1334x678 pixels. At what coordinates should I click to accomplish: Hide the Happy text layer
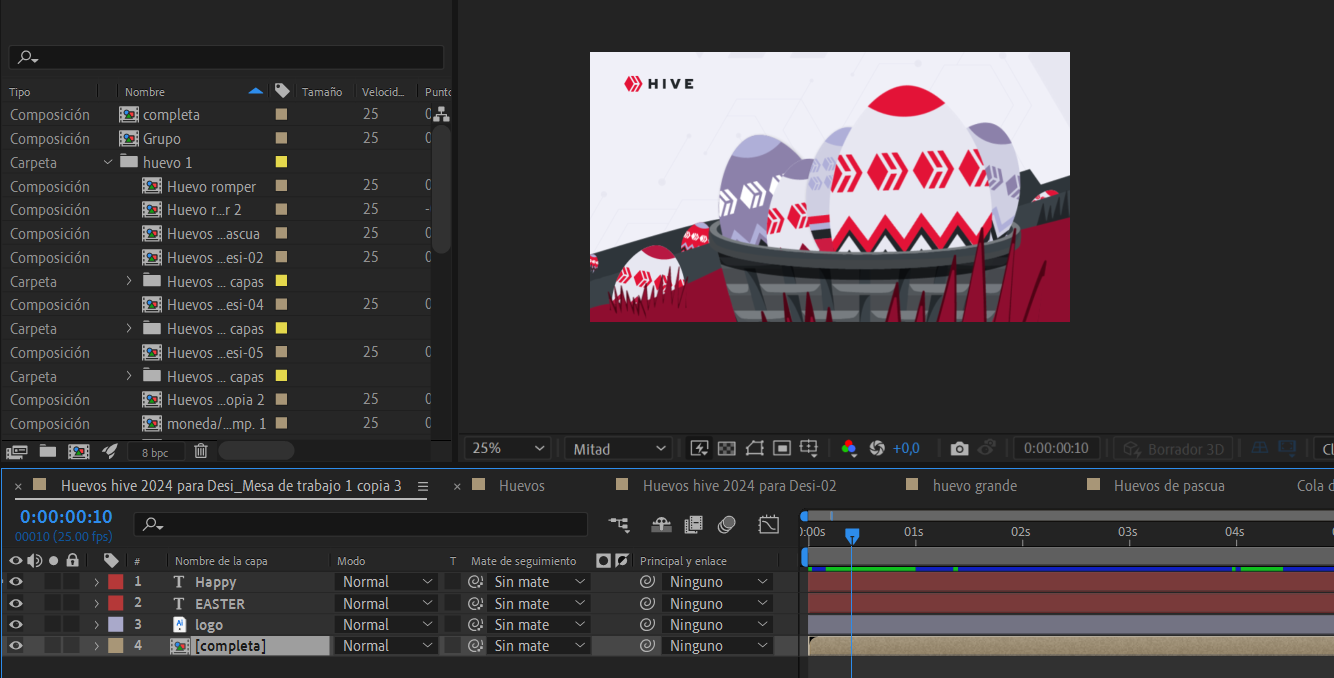click(x=16, y=582)
